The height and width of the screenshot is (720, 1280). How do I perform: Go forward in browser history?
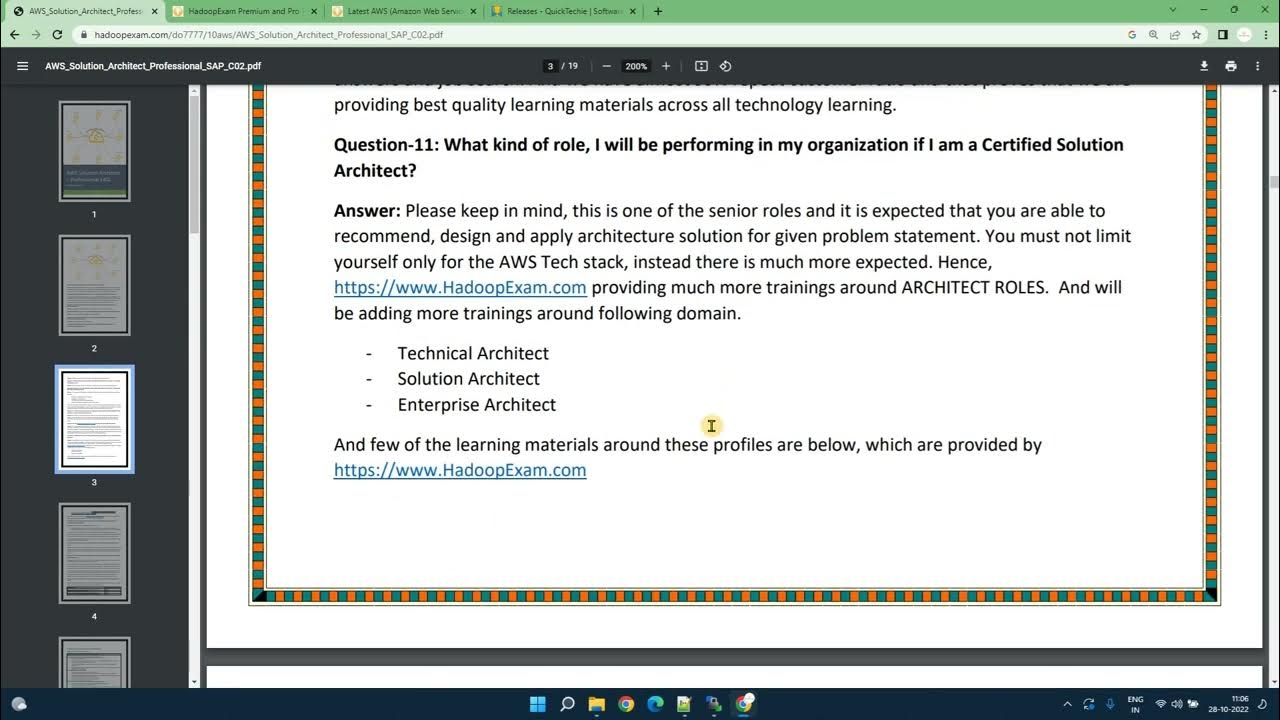coord(36,34)
